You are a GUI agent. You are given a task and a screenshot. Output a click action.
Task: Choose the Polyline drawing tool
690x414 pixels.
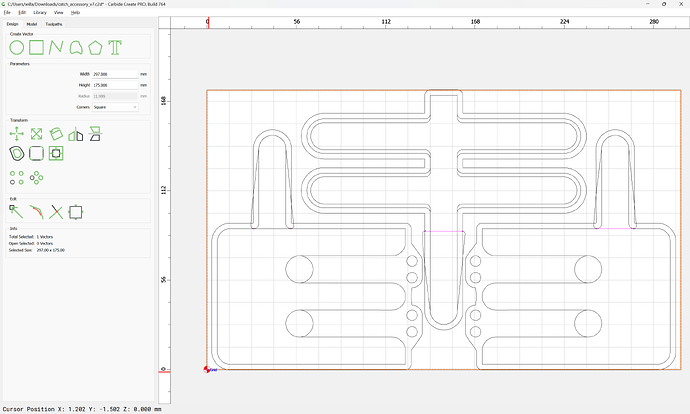(x=56, y=48)
